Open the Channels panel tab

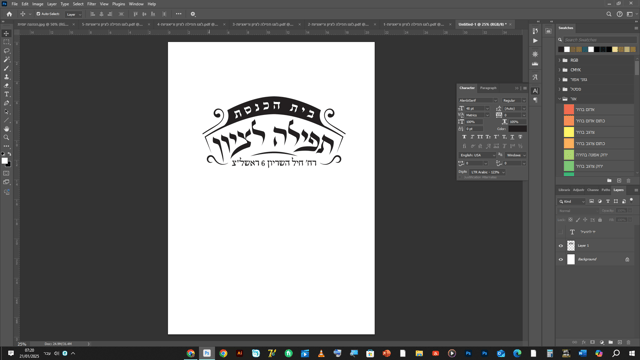593,190
